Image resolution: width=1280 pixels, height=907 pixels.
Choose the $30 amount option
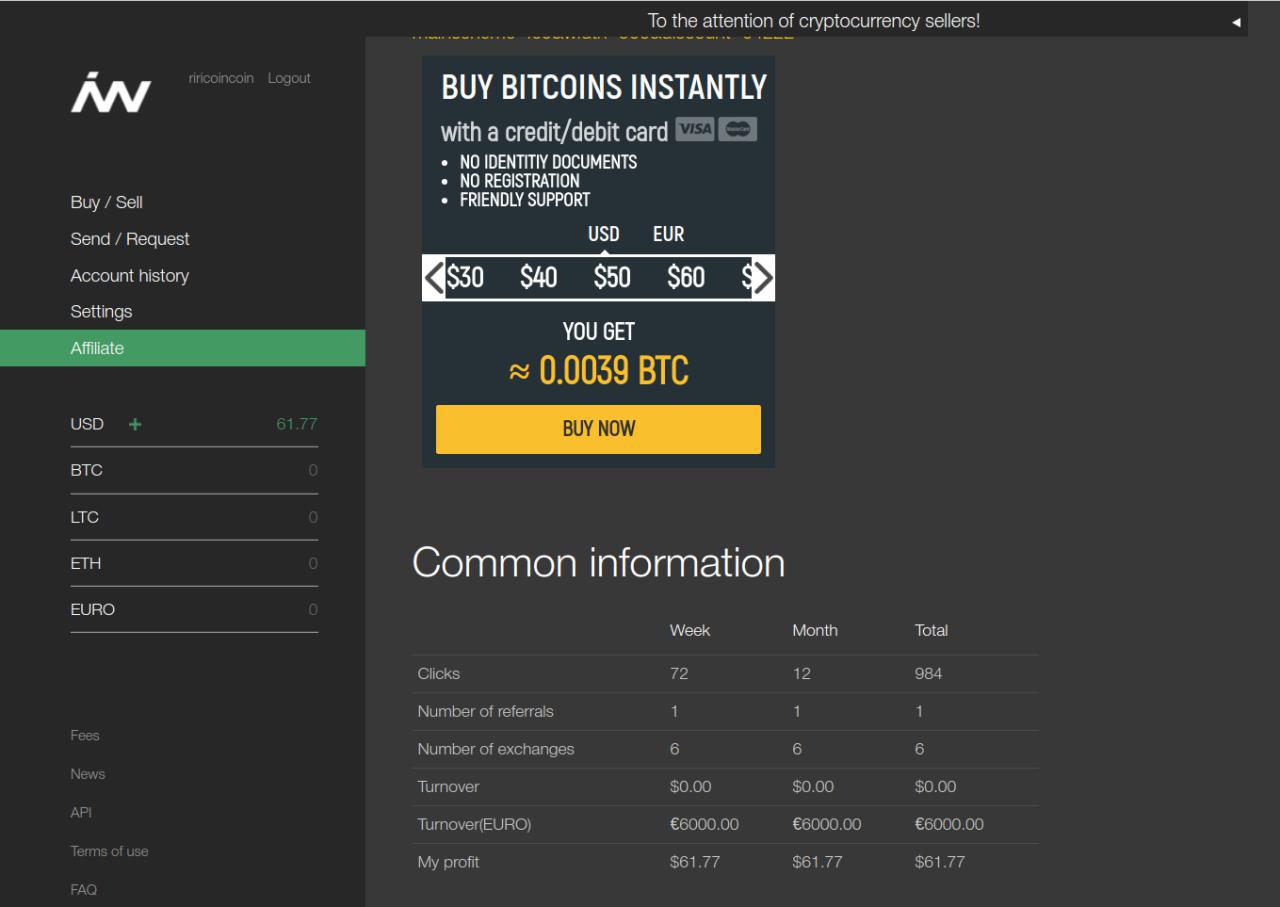tap(465, 277)
